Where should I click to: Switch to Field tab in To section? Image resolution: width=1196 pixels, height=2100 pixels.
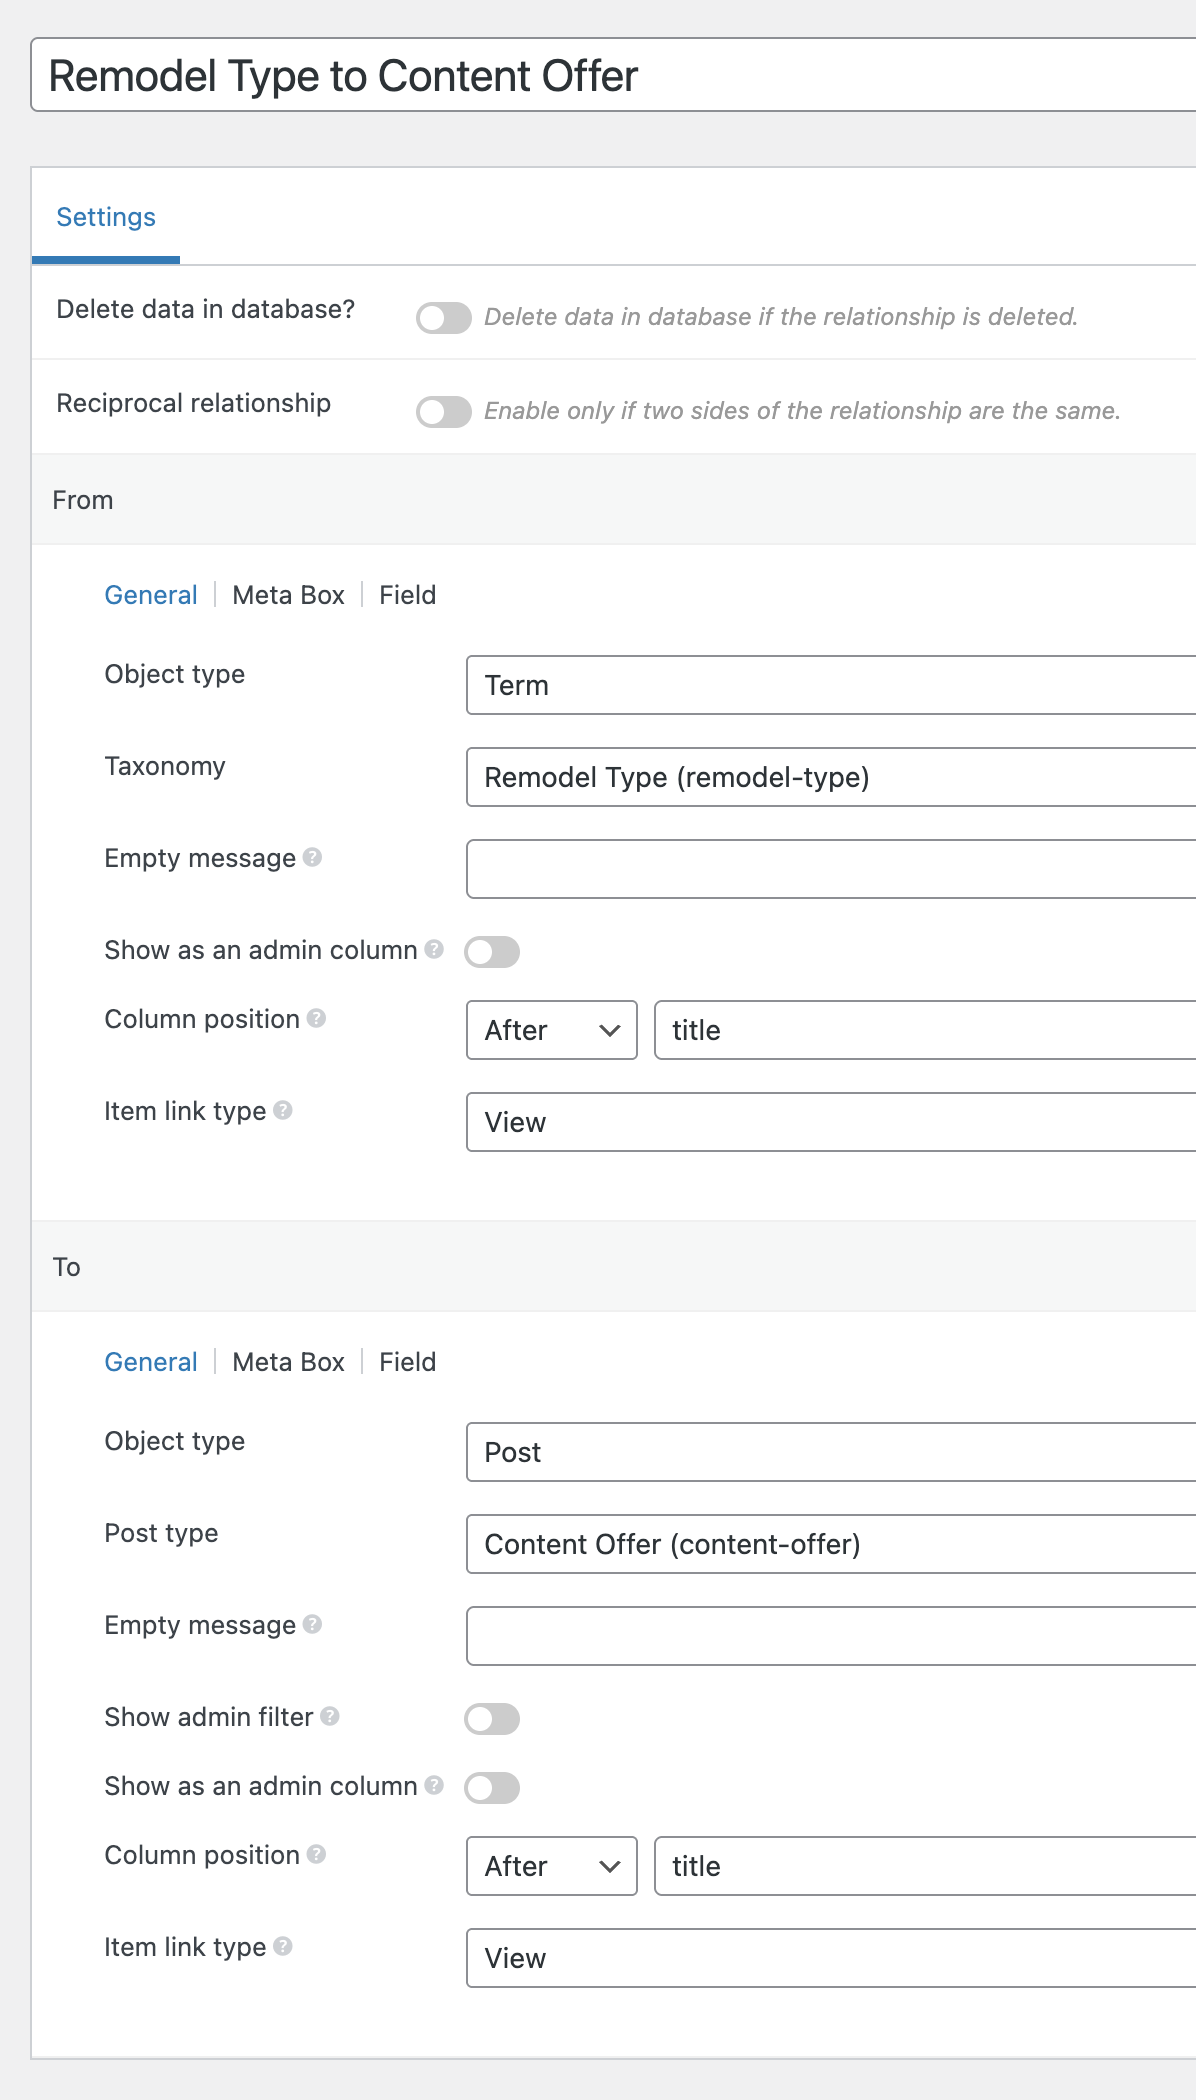click(x=407, y=1362)
